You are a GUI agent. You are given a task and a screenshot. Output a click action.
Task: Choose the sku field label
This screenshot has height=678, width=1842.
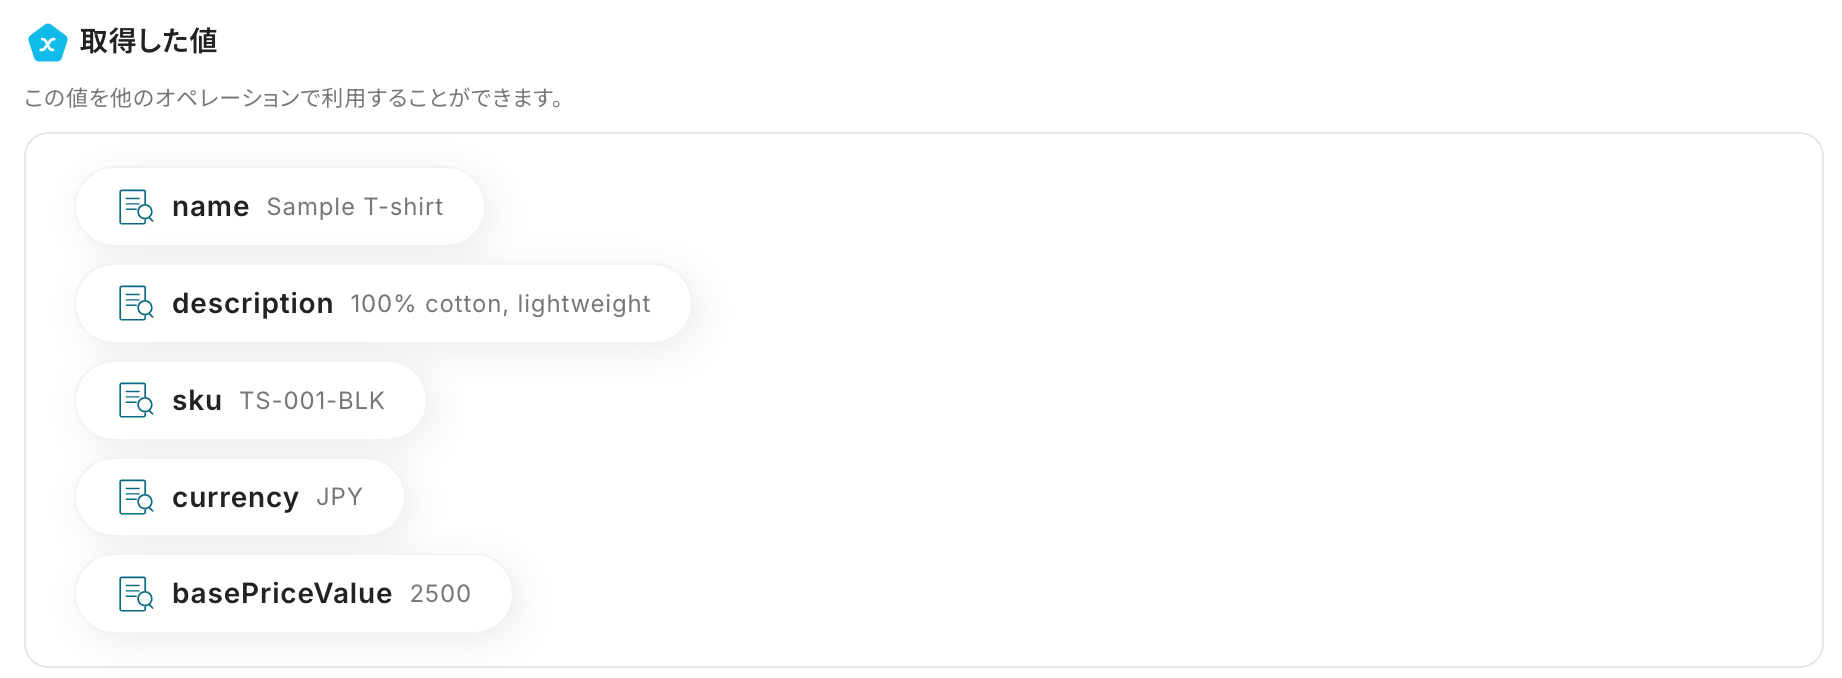[197, 400]
